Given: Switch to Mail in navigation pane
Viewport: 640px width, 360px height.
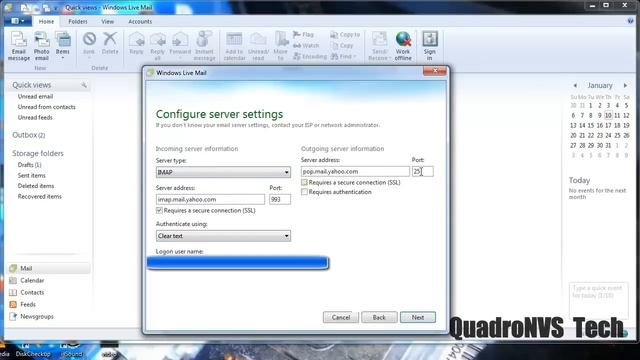Looking at the screenshot, I should 49,268.
